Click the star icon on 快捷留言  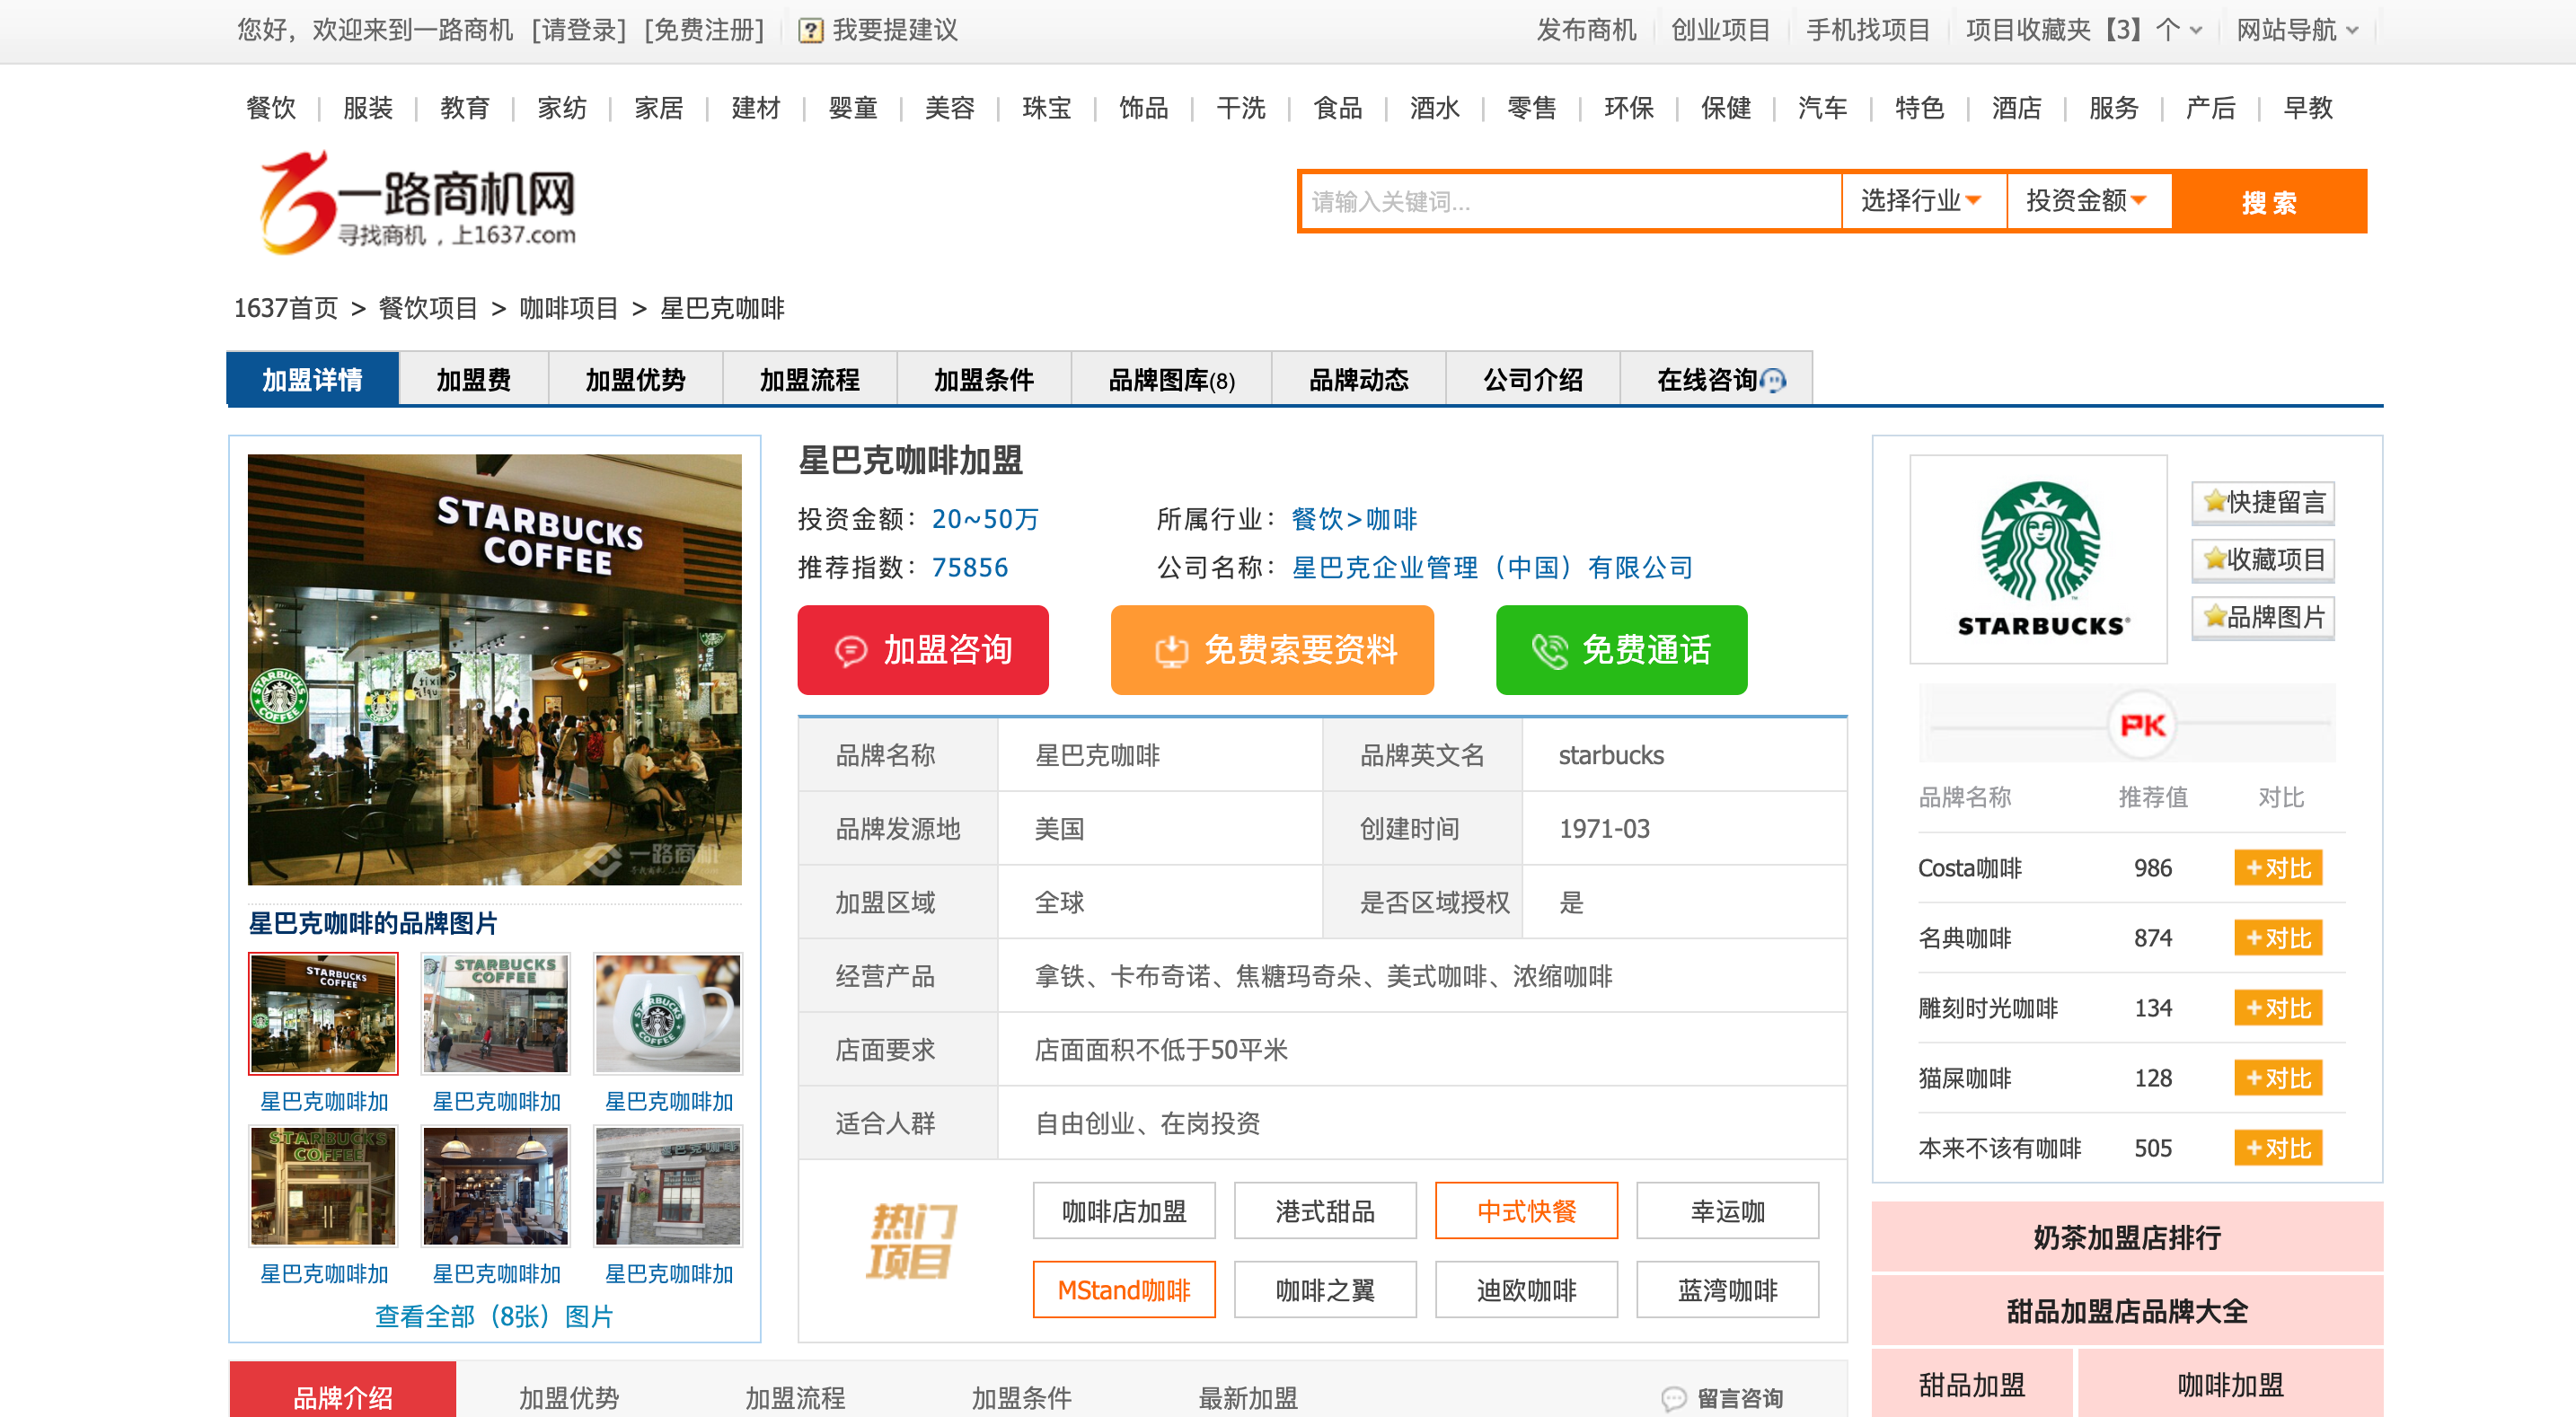coord(2214,501)
